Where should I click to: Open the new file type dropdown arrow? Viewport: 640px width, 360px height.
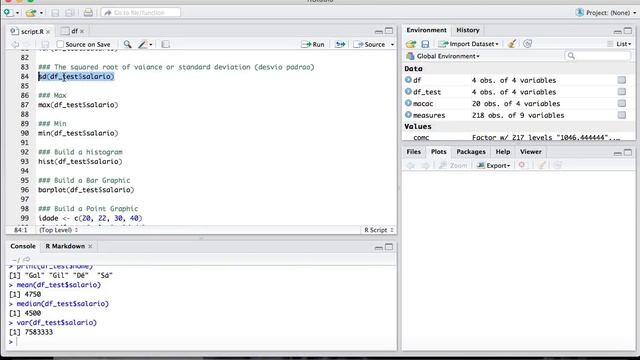tap(17, 13)
